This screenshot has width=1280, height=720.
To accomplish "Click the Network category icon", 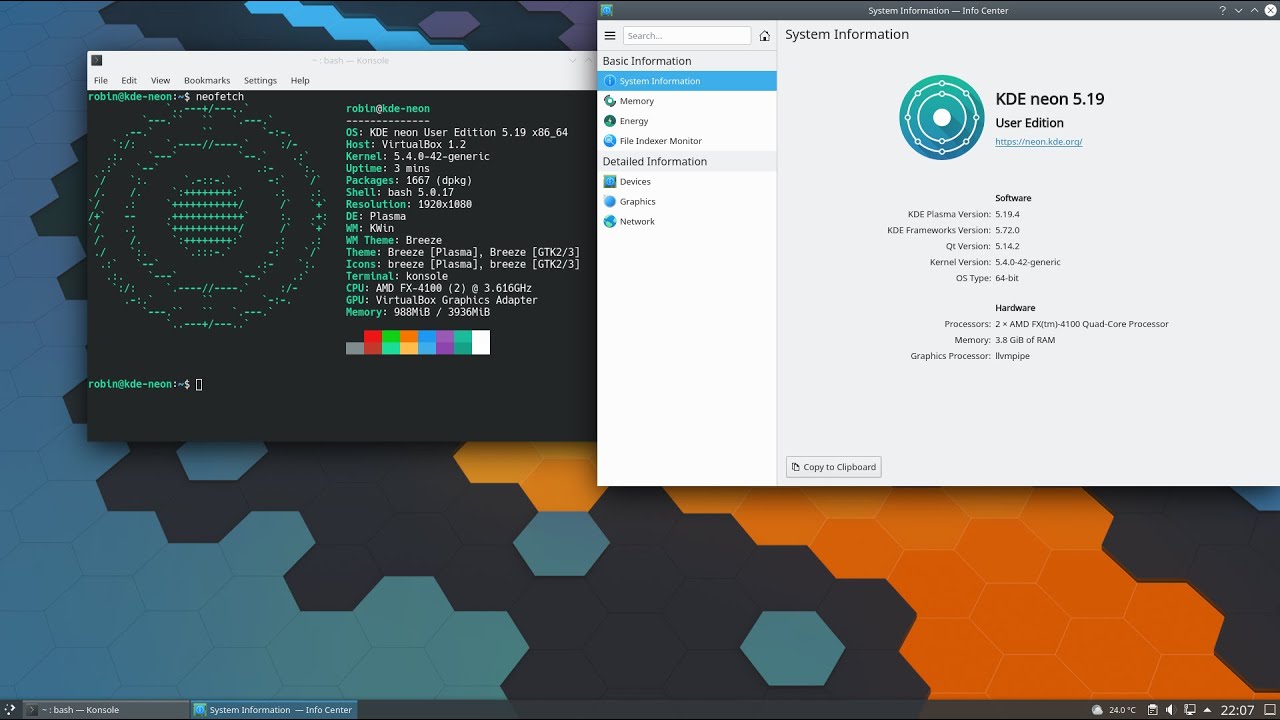I will click(x=610, y=222).
